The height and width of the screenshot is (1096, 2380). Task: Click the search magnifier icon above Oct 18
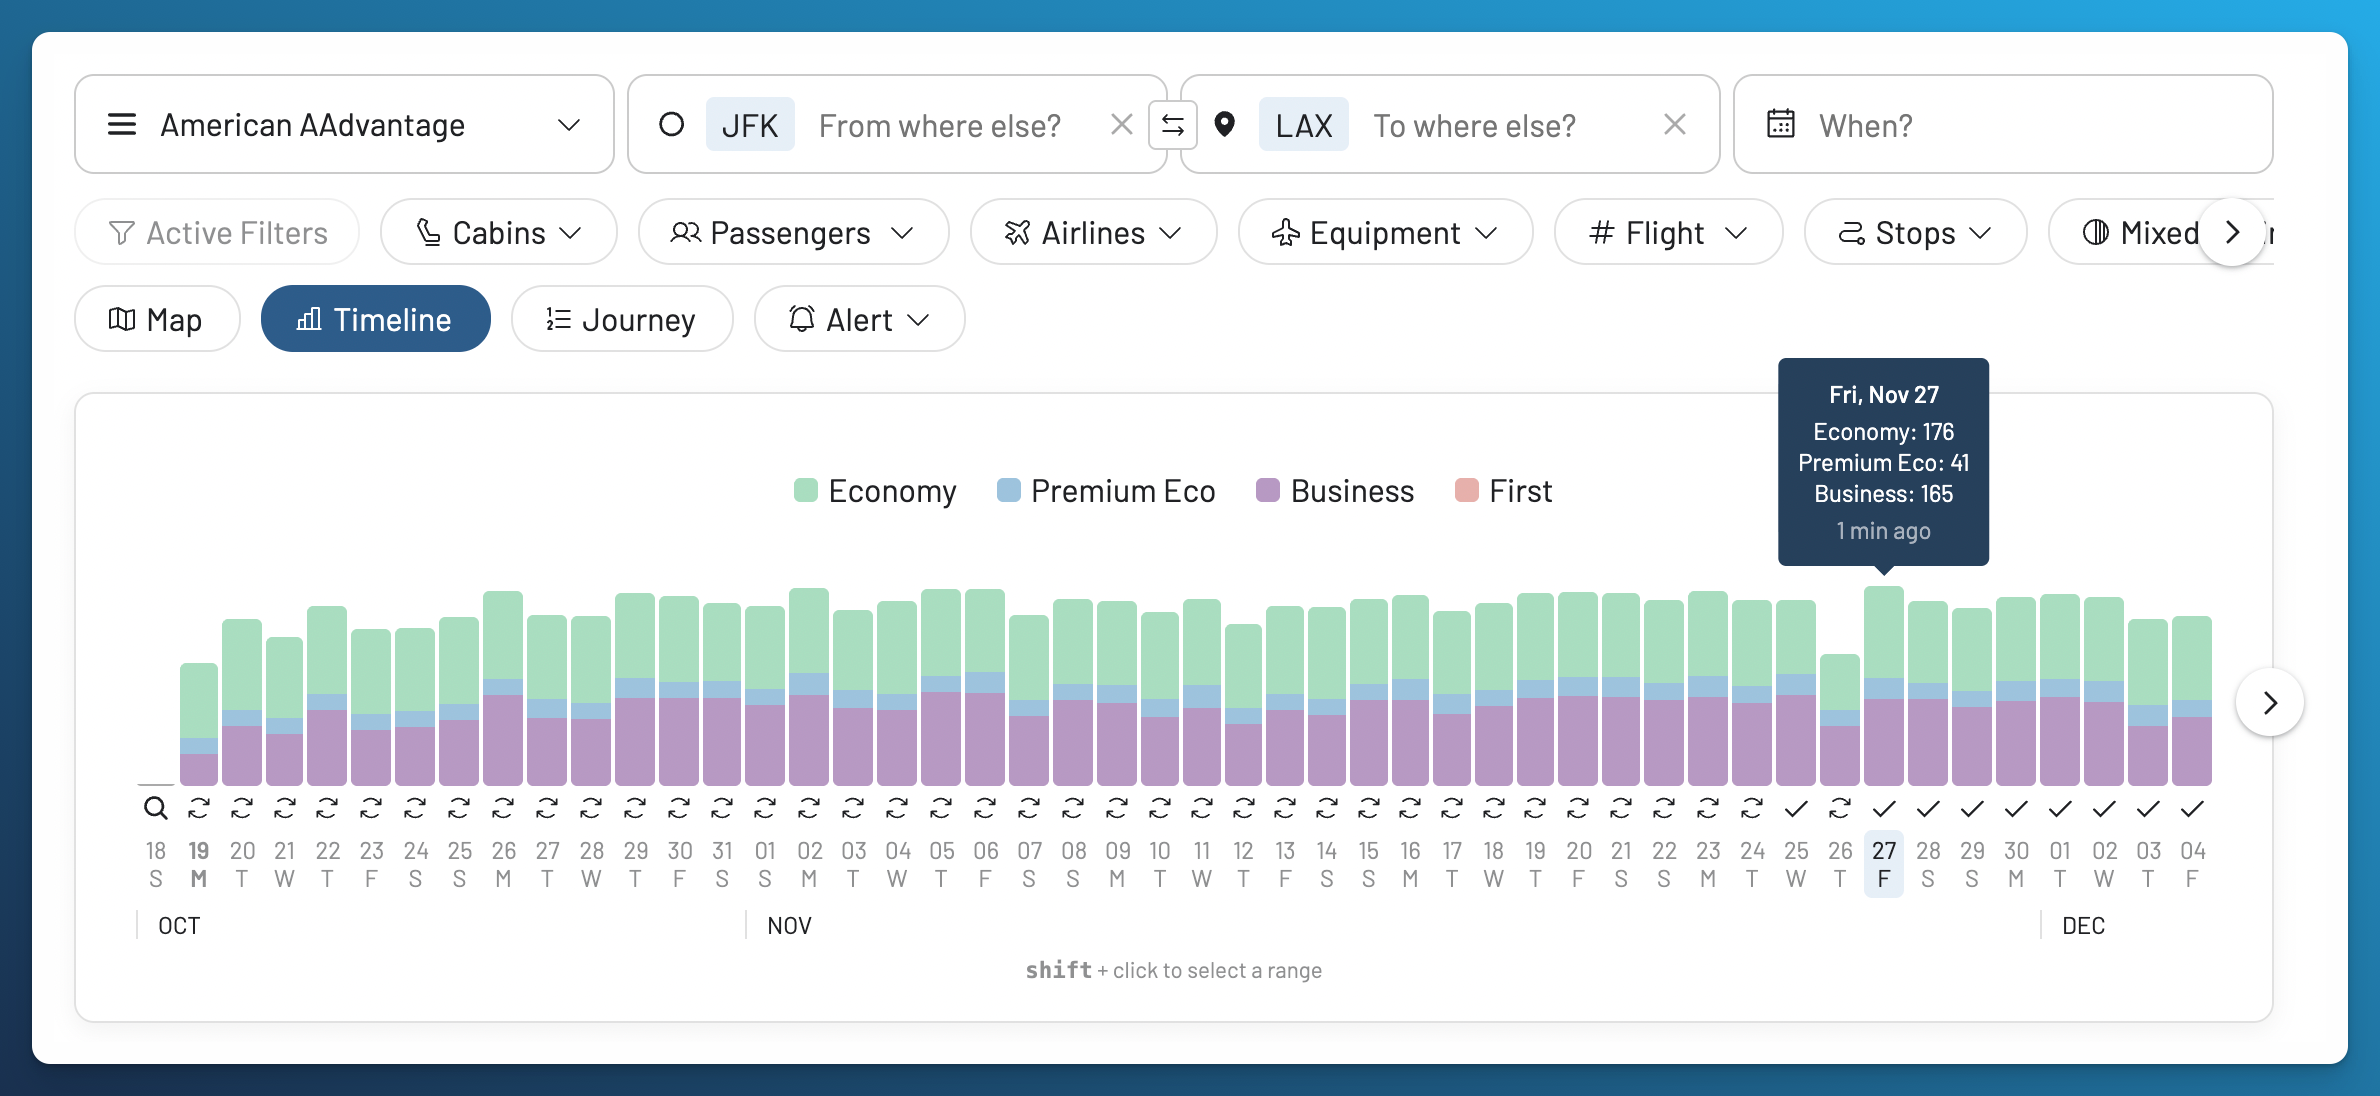click(x=155, y=808)
